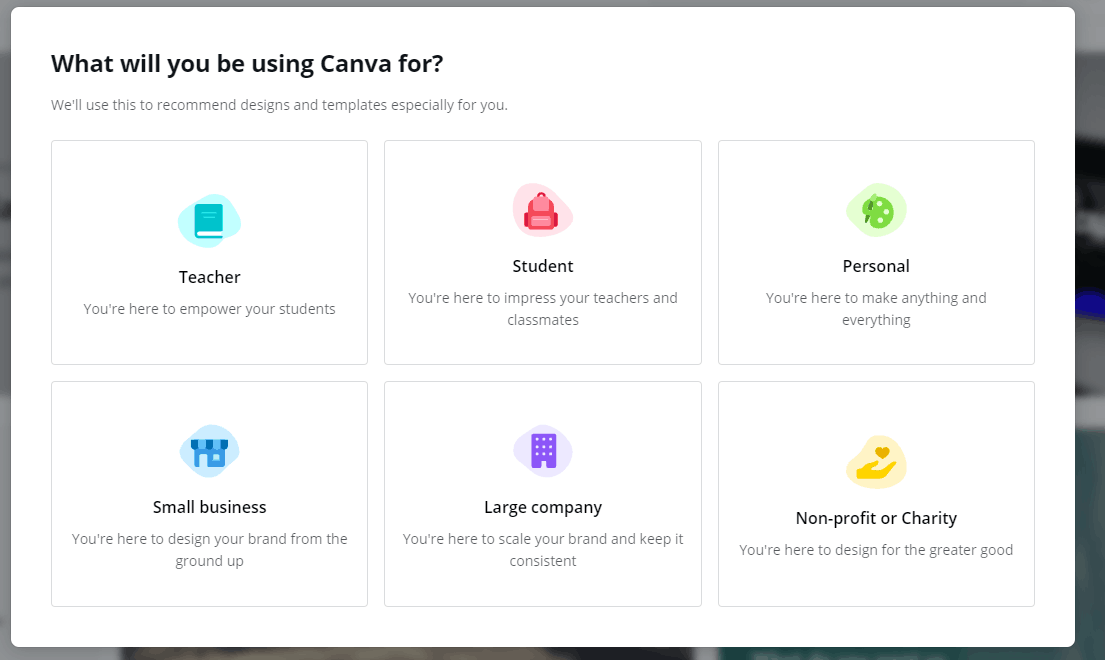Click the 'recommend designs and templates' subtitle

279,105
